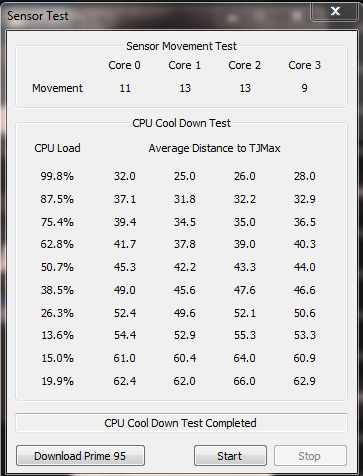Select the Core 1 column header
Image resolution: width=363 pixels, height=476 pixels.
(184, 65)
